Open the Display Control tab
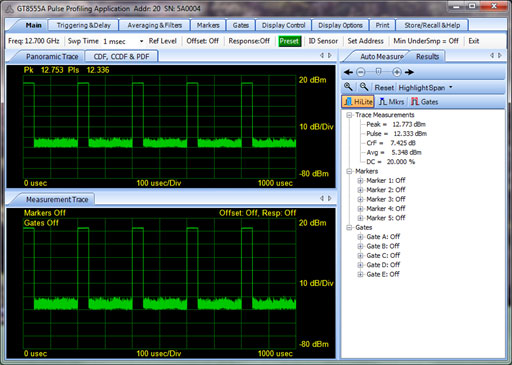Viewport: 512px width, 365px height. (283, 25)
